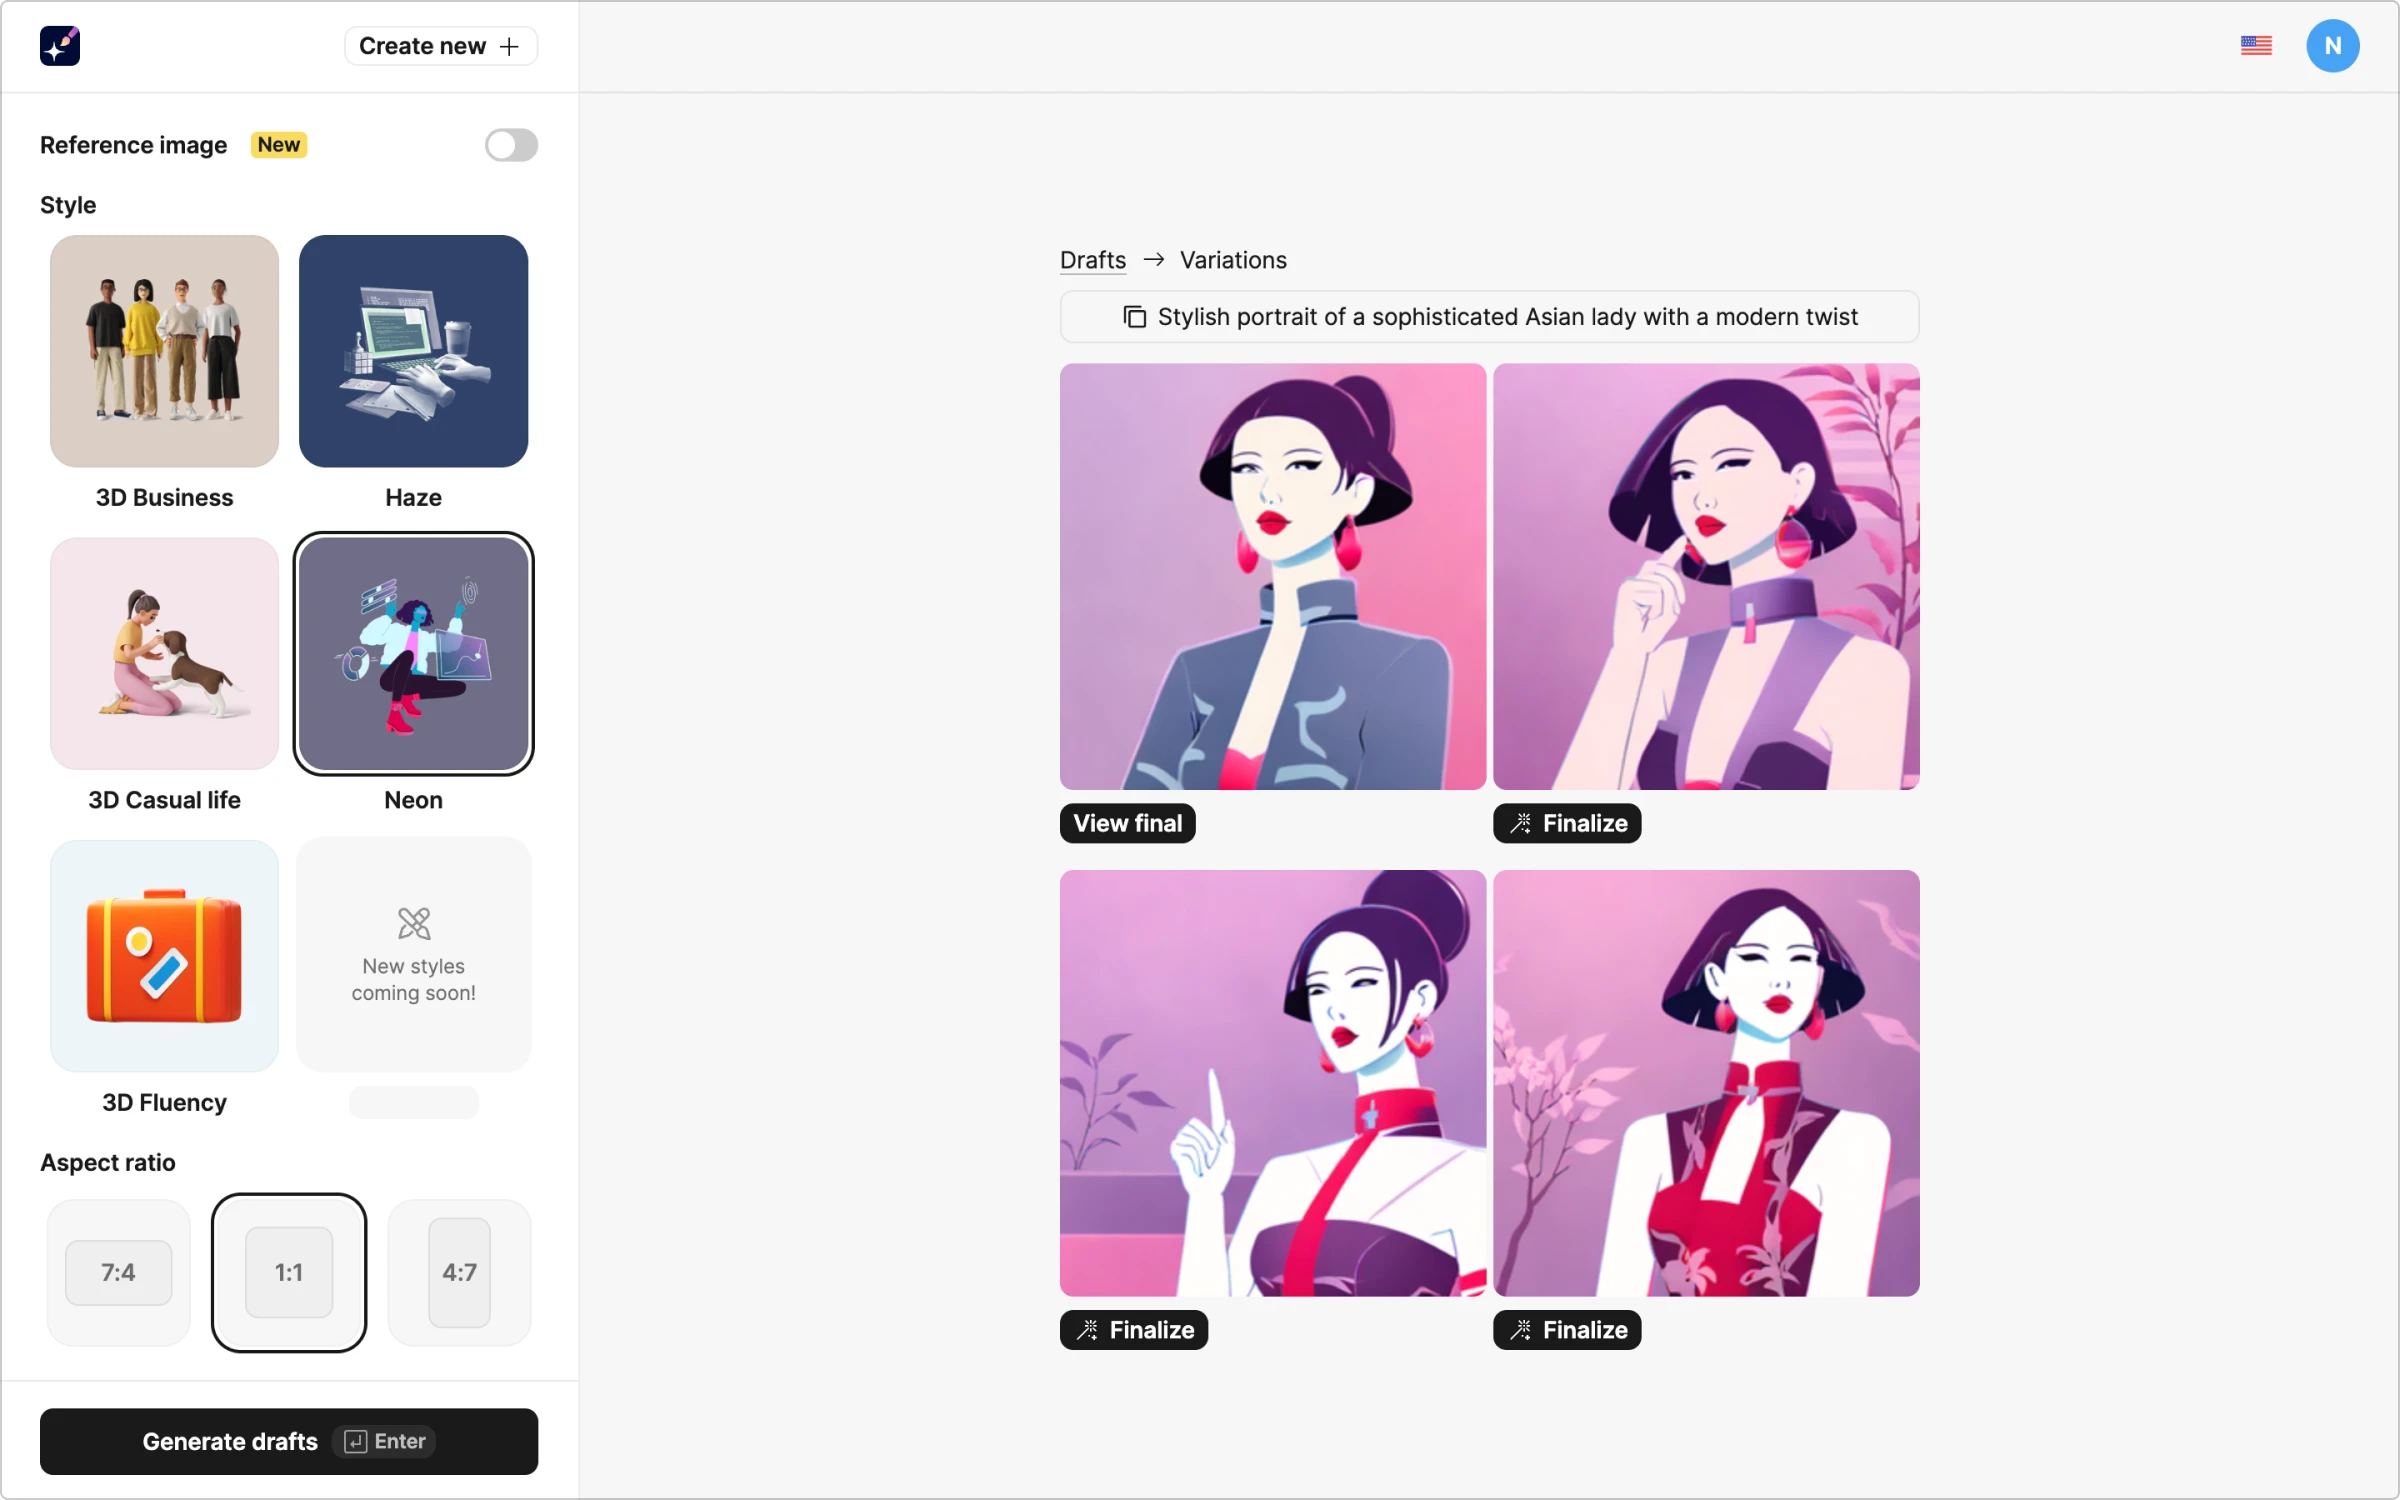Click Generate drafts button
The image size is (2400, 1500).
point(289,1441)
